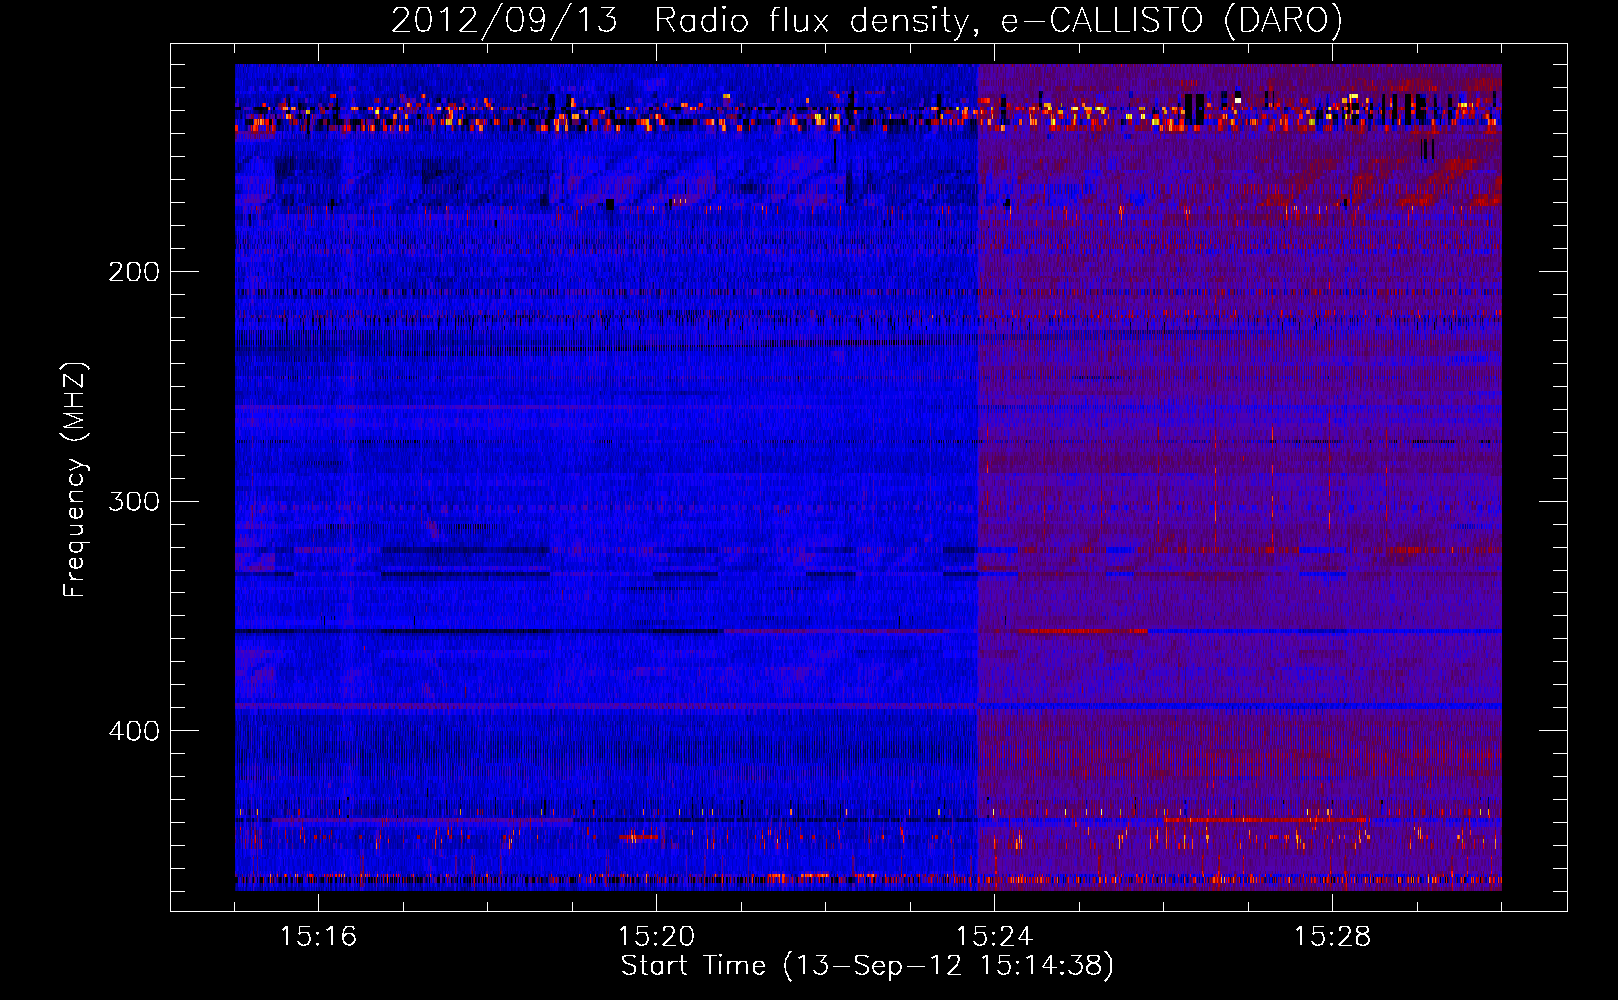Screen dimensions: 1618x1000
Task: Click the 15:28 time tick label
Action: [x=1332, y=936]
